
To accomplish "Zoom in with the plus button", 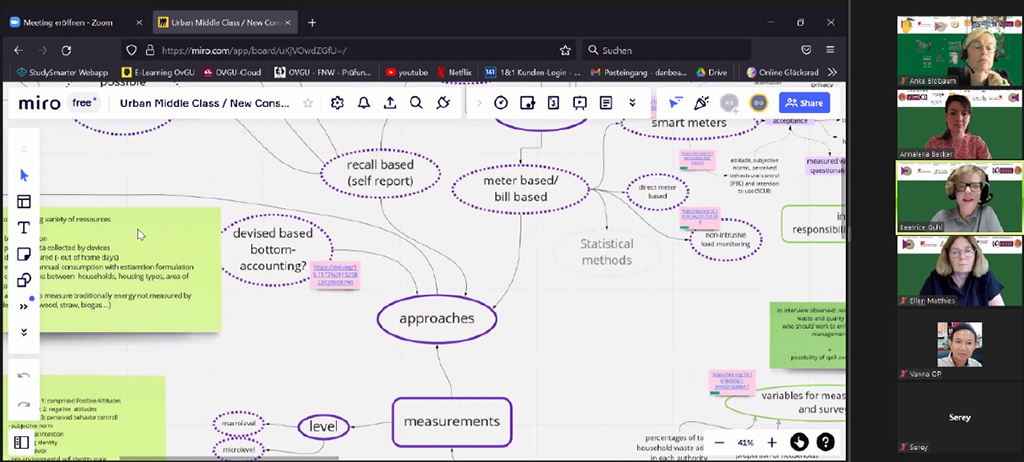I will click(772, 442).
